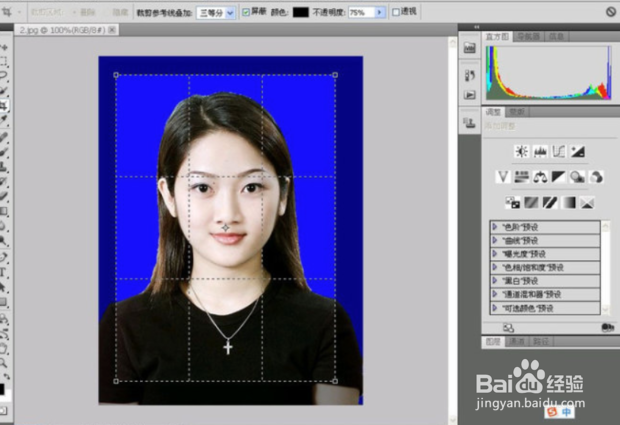
Task: Add a Selective Color adjustment
Action: [x=588, y=203]
